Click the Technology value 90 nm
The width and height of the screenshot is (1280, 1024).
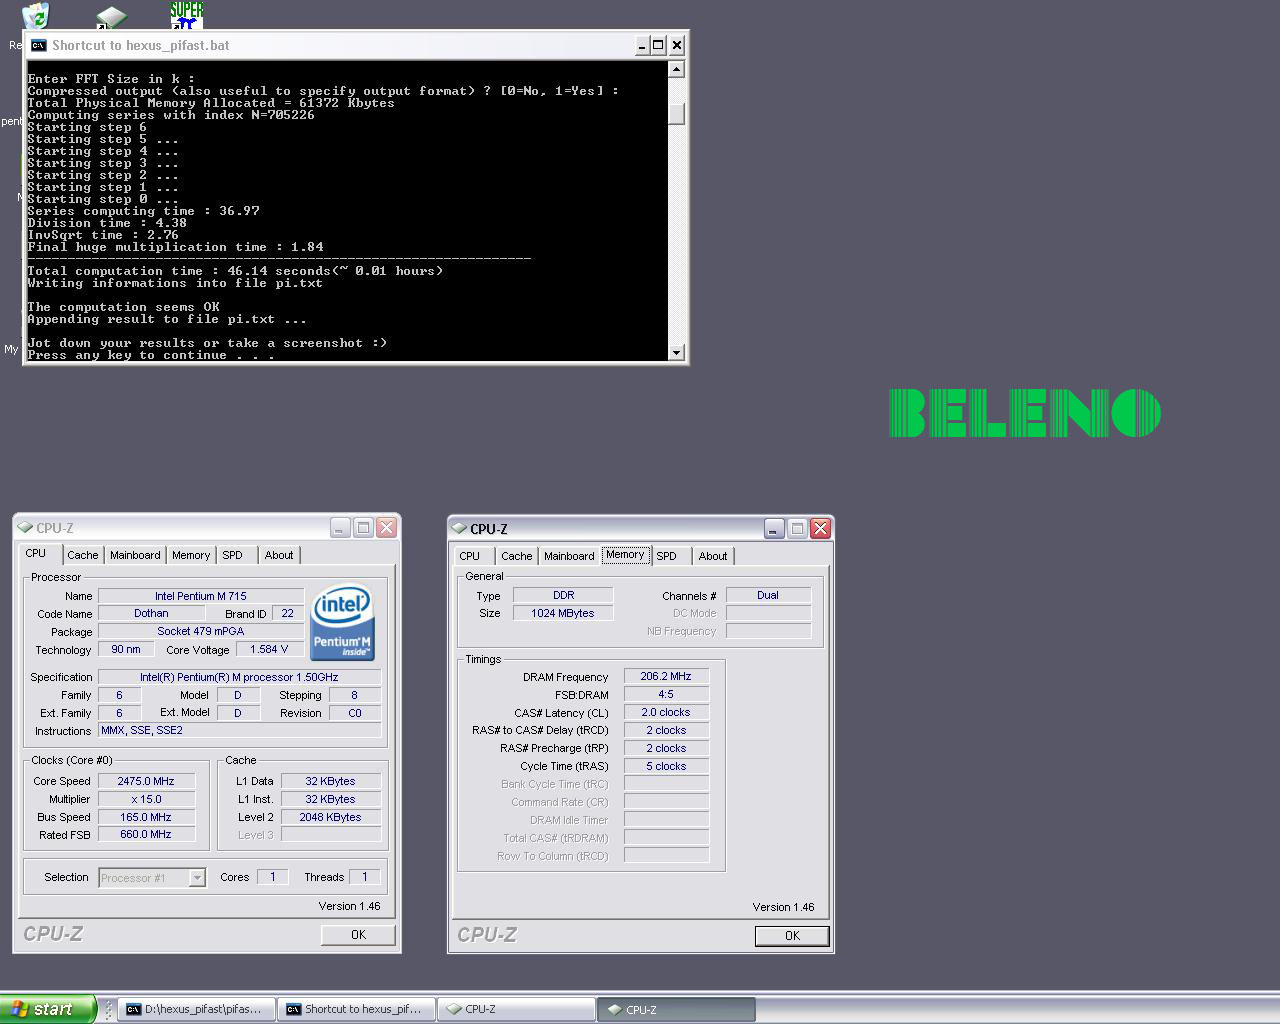[126, 649]
